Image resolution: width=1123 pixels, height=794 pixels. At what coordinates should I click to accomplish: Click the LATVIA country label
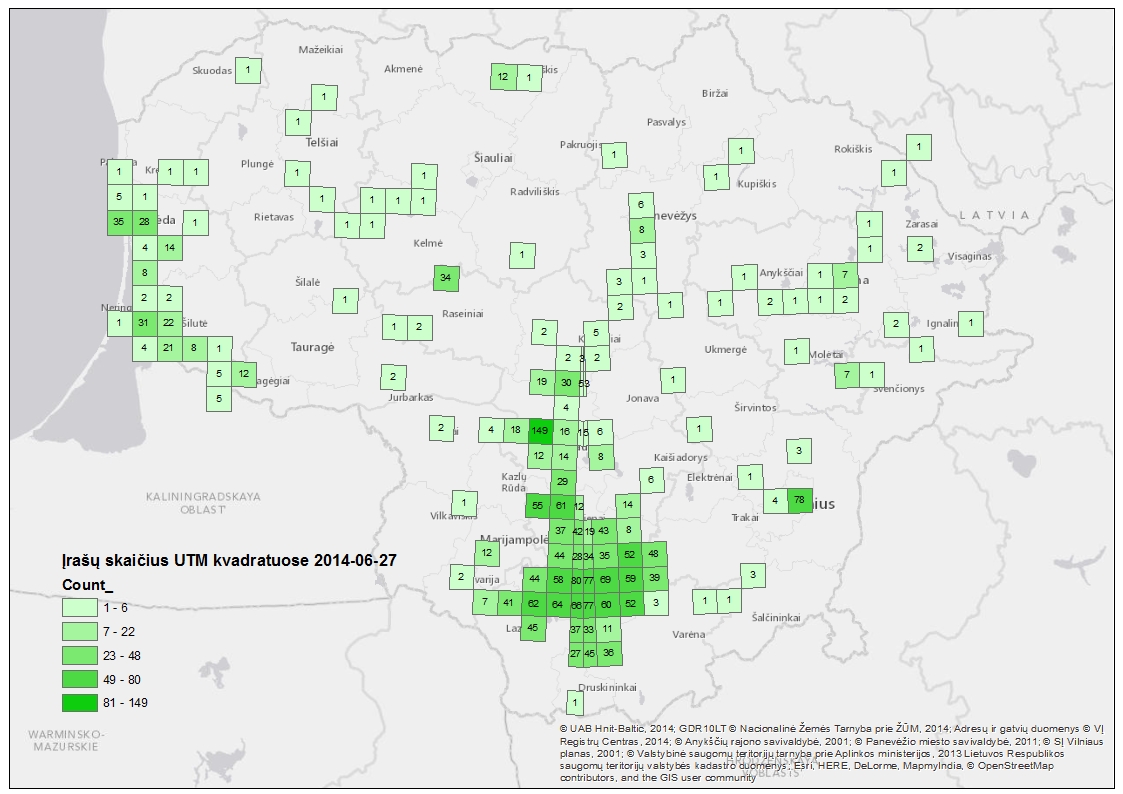click(x=993, y=215)
